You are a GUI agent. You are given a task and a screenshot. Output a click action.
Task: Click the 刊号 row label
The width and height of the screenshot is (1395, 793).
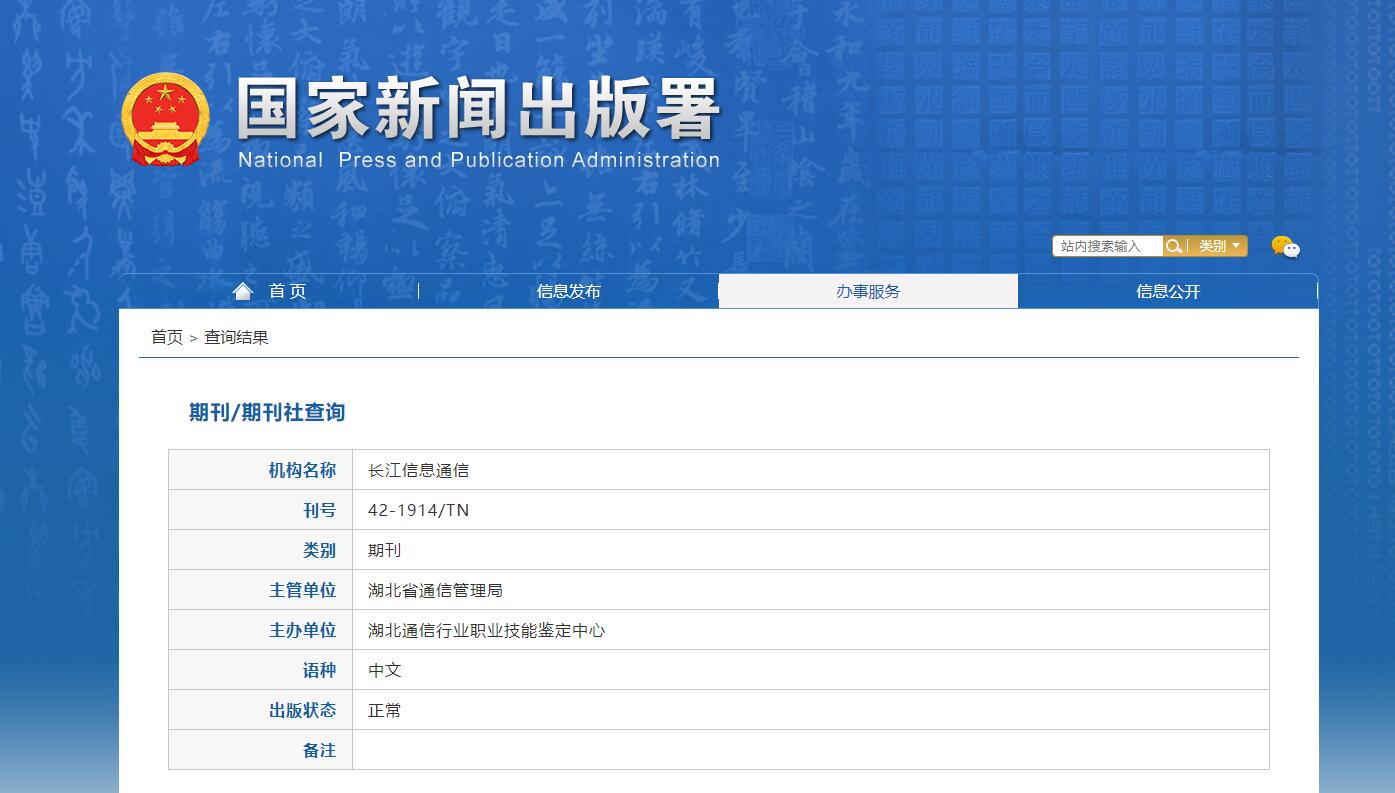click(x=319, y=510)
